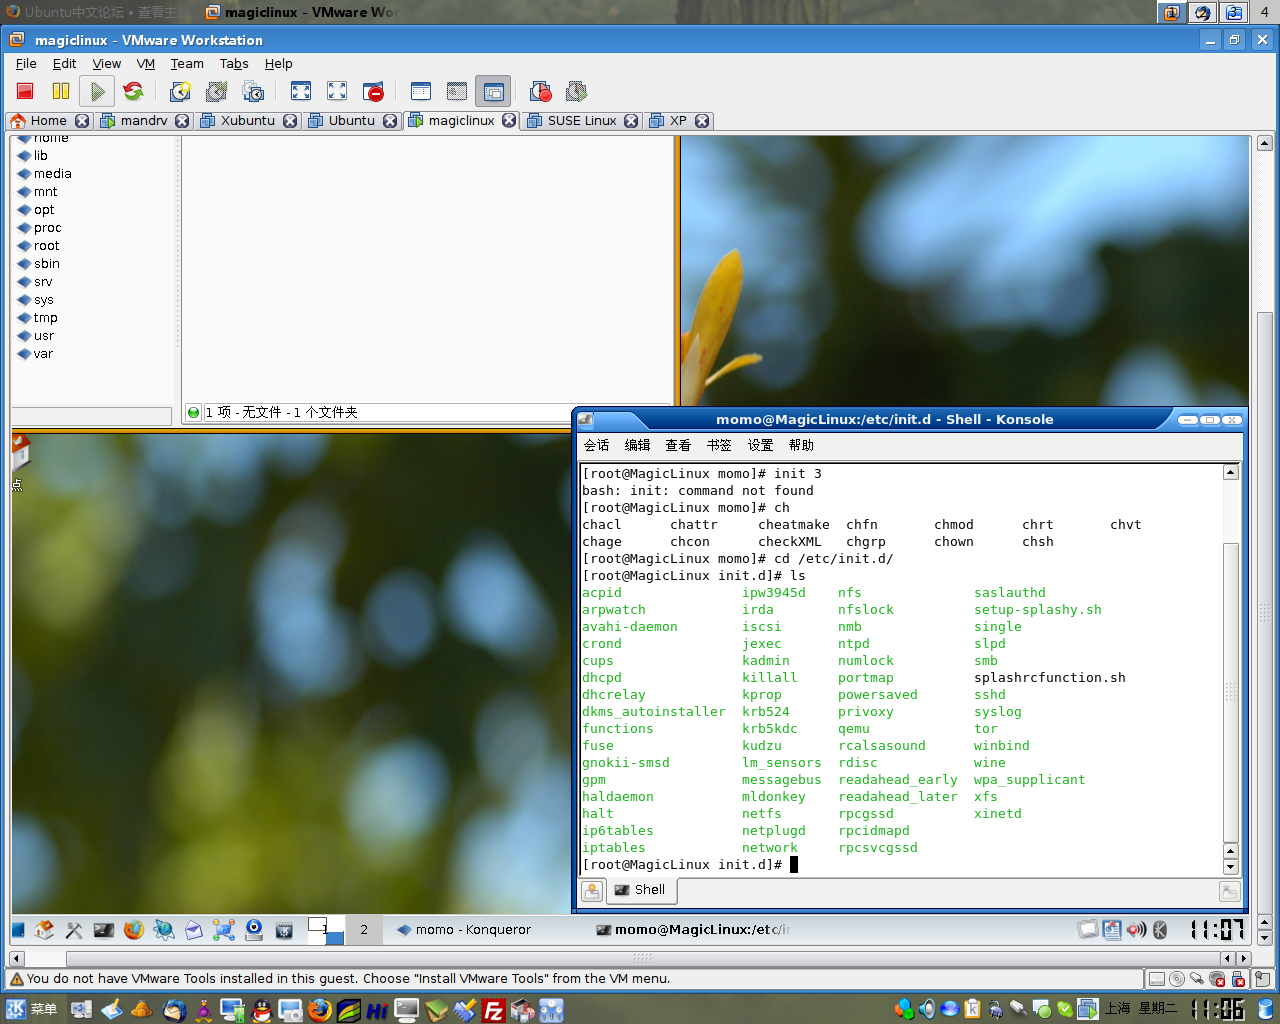The image size is (1280, 1024).
Task: Open the QQ penguin icon on host taskbar
Action: coord(262,1010)
